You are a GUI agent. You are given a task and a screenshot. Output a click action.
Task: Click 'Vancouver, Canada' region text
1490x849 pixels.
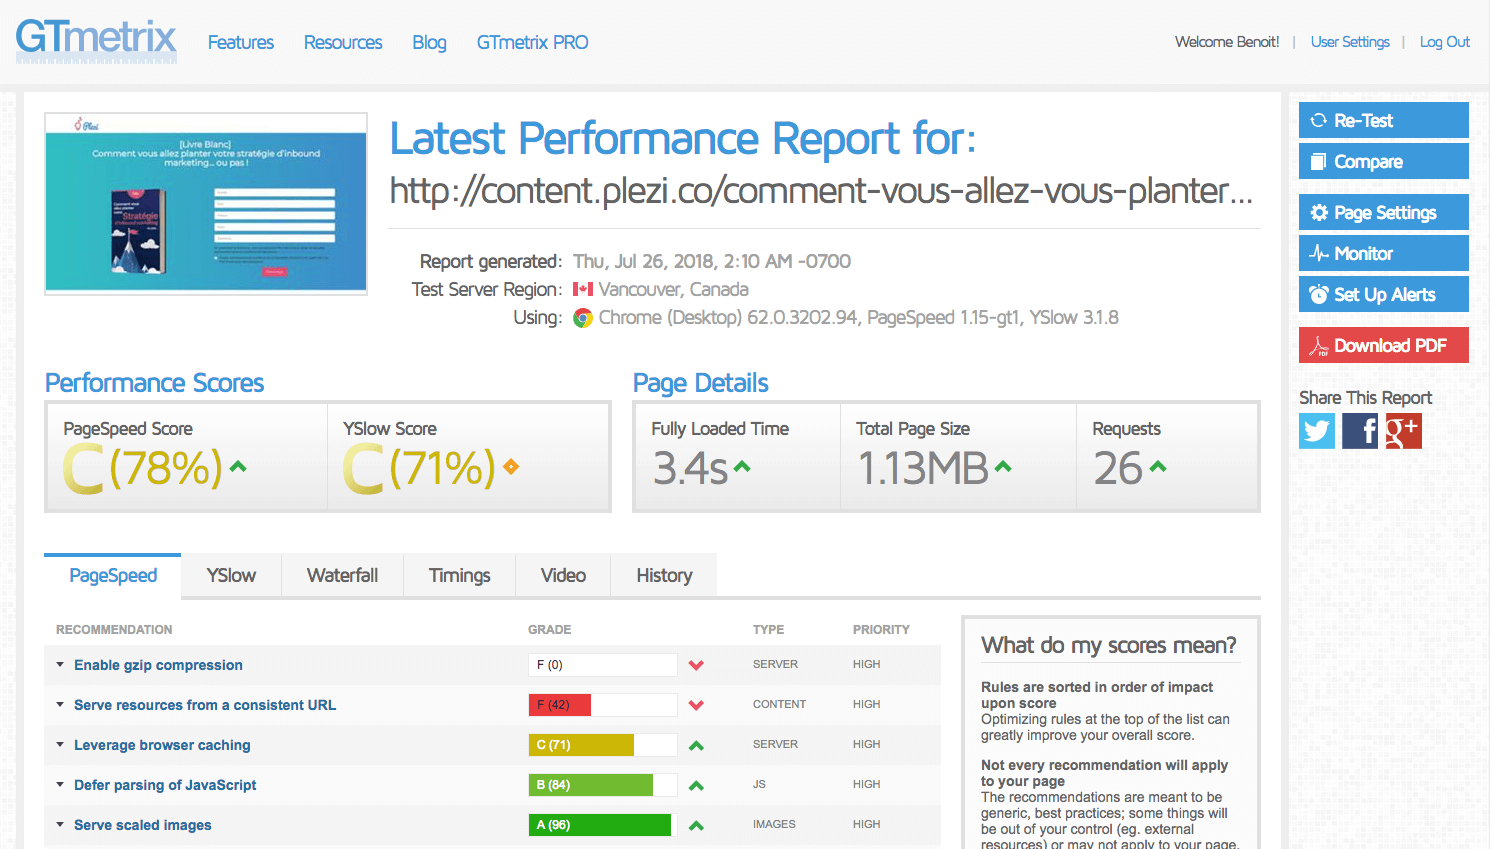673,290
